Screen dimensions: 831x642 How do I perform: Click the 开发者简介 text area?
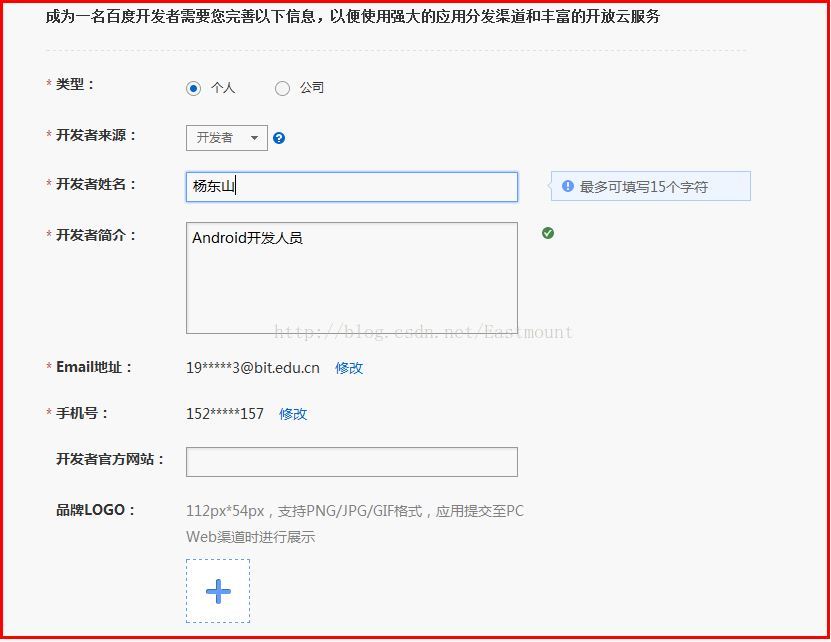pos(352,278)
